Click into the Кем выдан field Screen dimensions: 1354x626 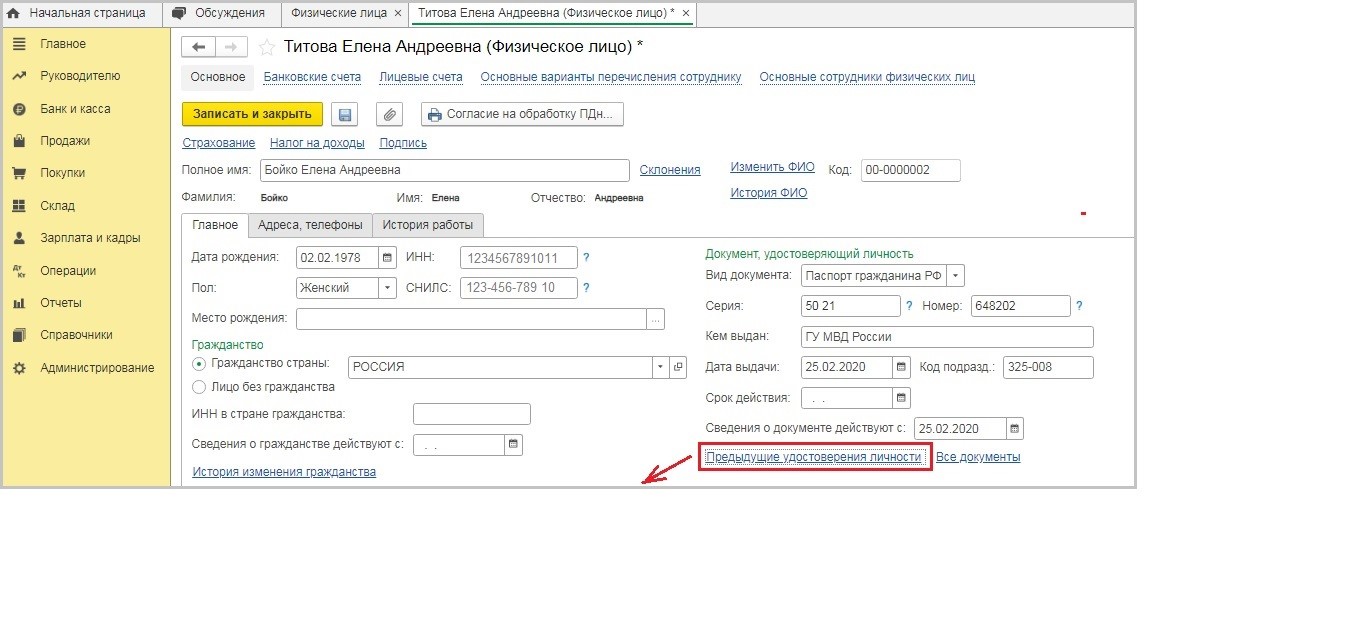[947, 337]
